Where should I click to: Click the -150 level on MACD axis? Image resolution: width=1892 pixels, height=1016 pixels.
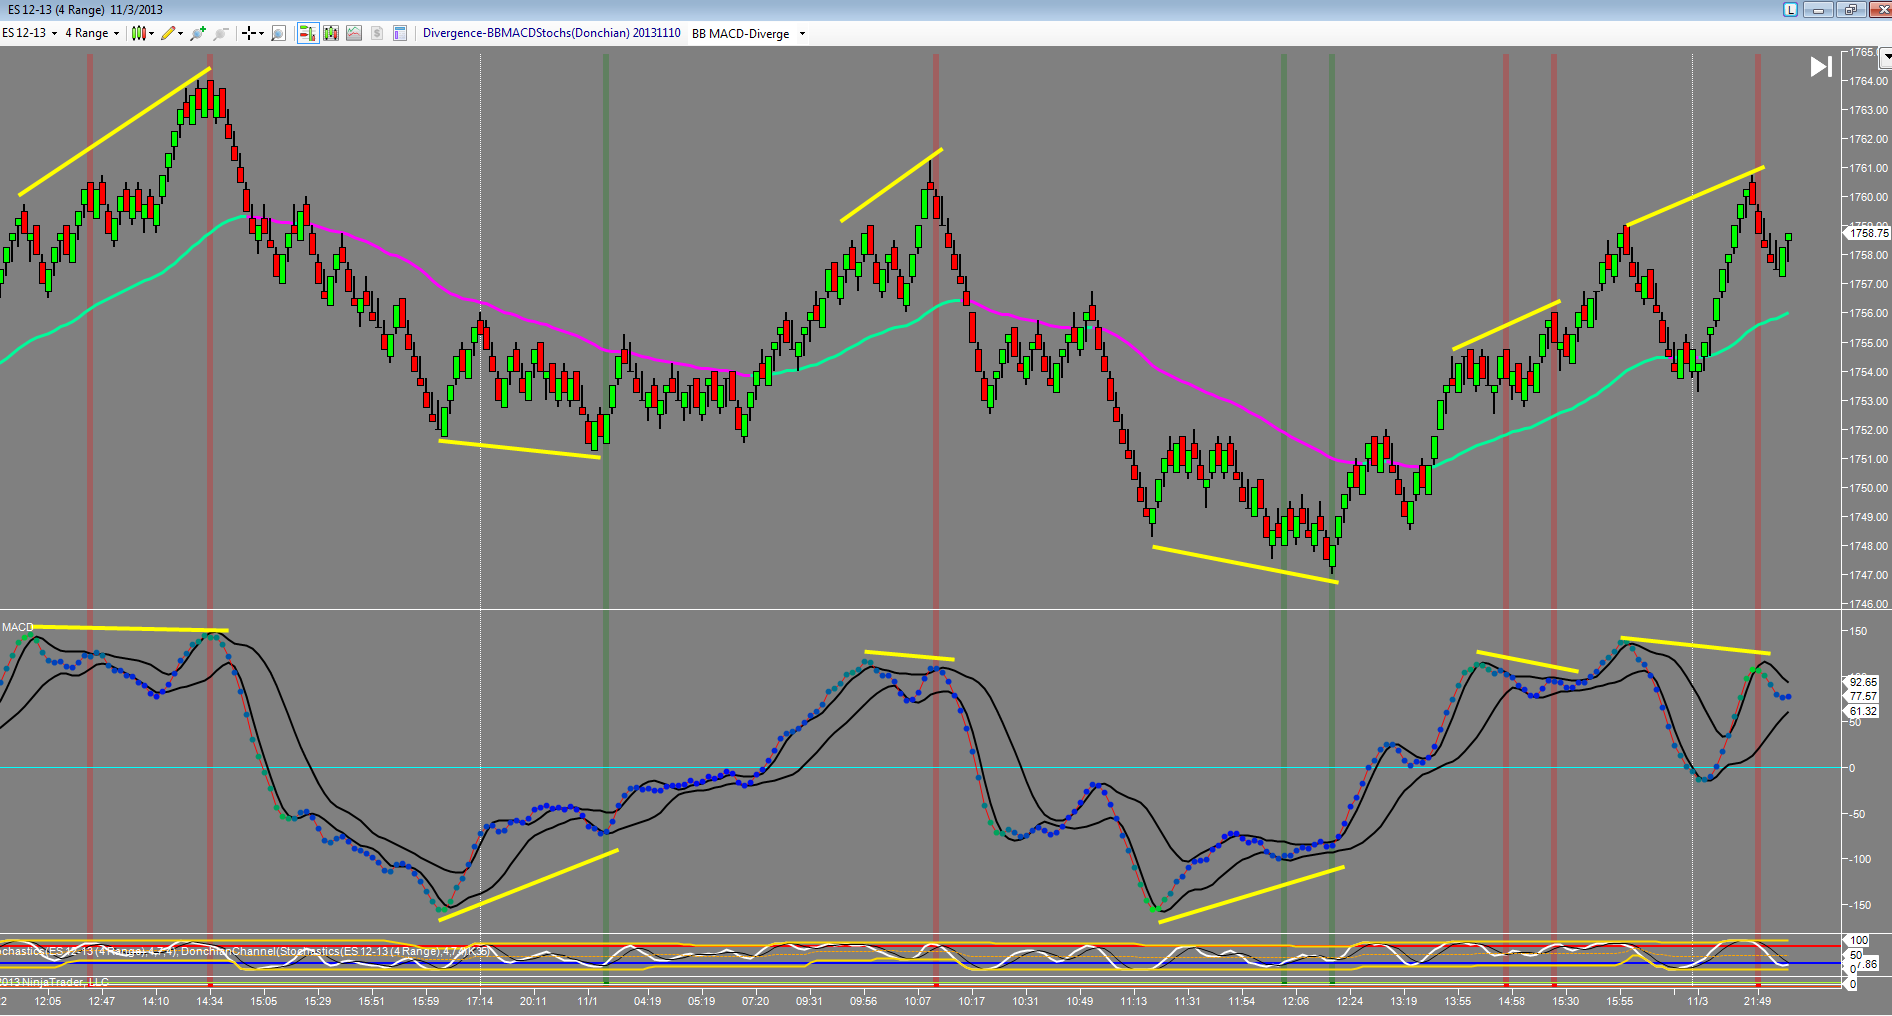coord(1859,905)
